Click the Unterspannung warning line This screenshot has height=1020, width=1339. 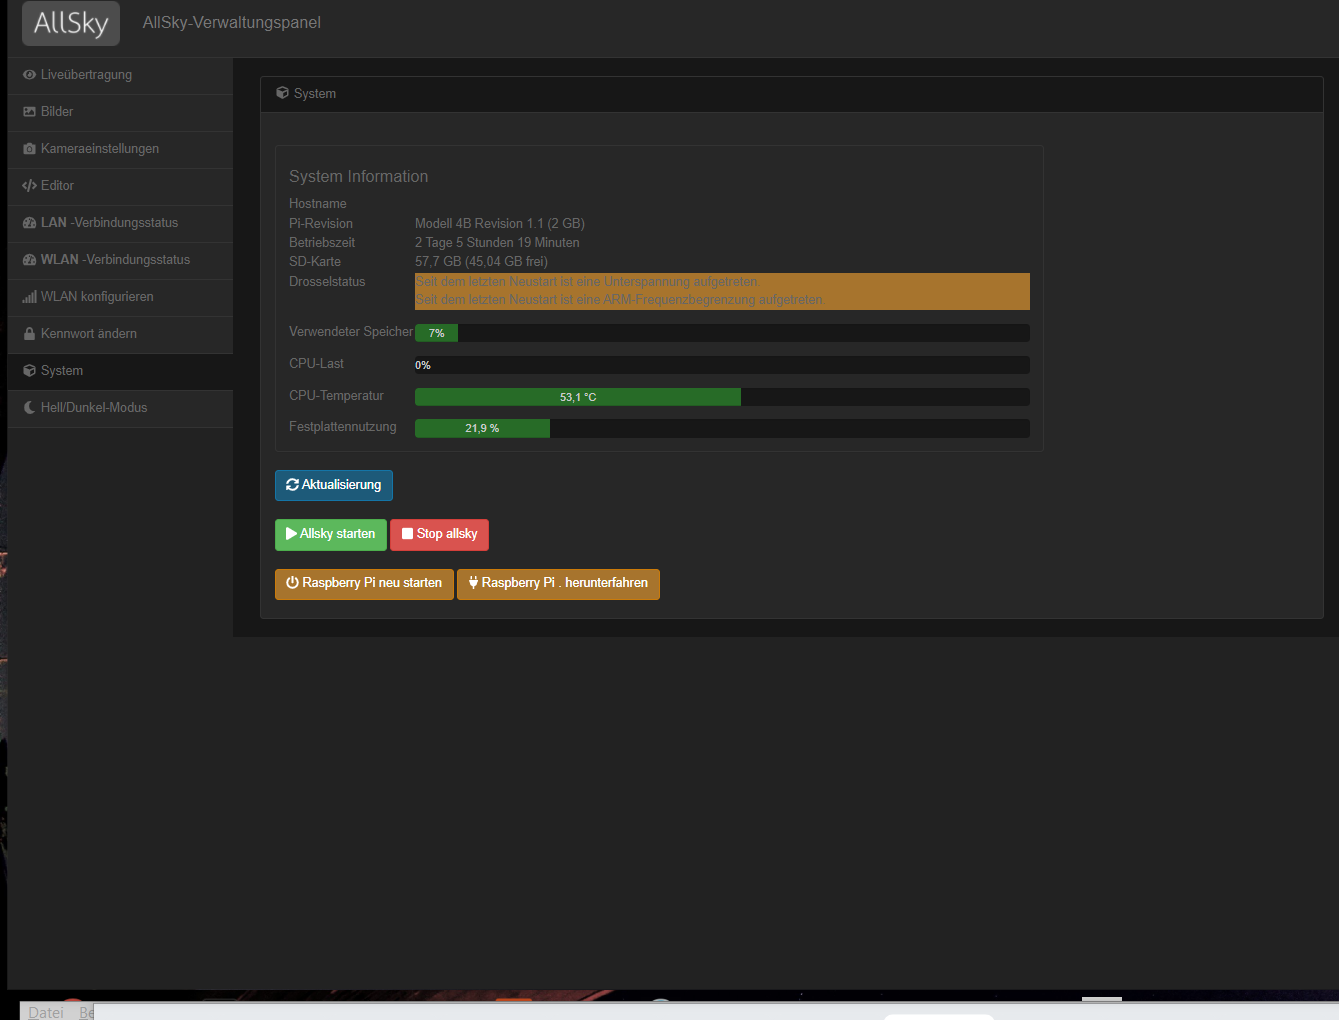[587, 282]
